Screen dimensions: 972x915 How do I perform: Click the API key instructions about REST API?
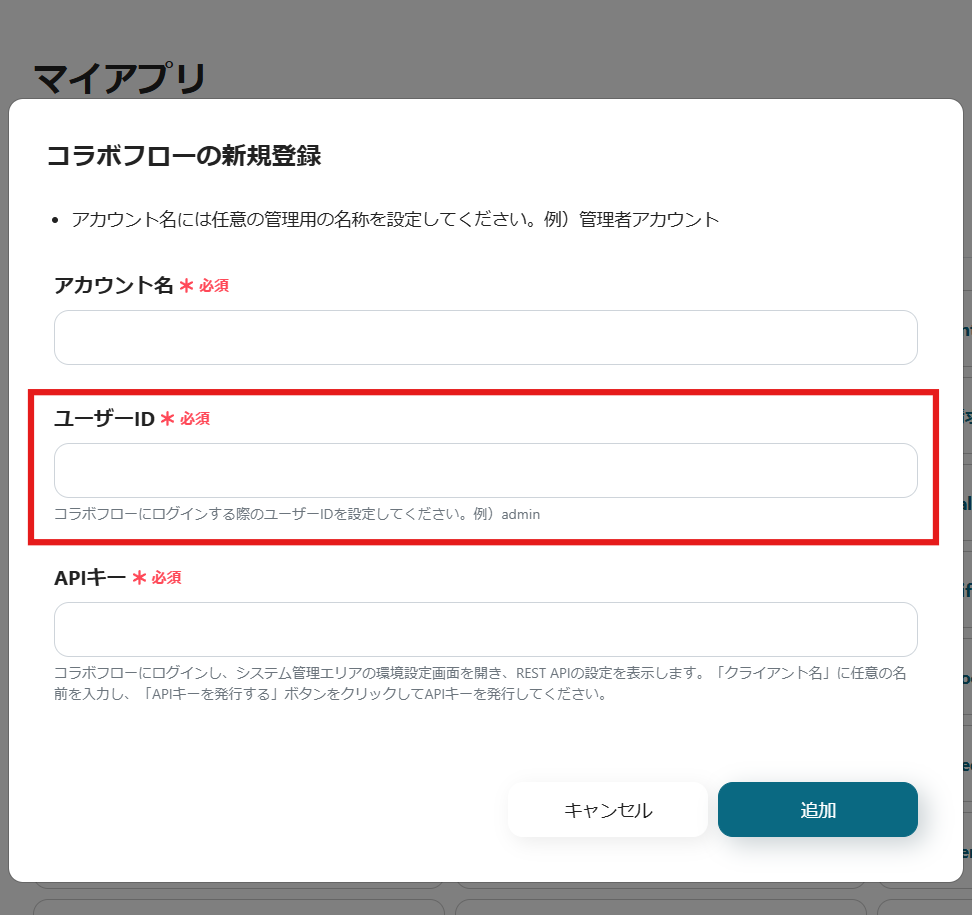point(480,683)
